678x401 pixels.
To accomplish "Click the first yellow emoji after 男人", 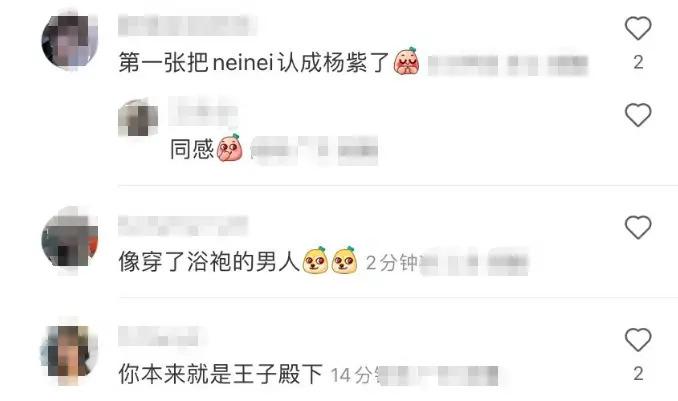I will pyautogui.click(x=315, y=260).
